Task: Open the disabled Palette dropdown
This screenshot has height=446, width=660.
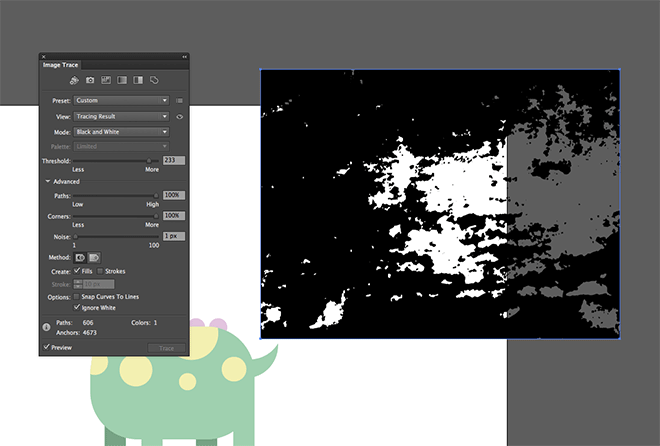Action: [122, 146]
